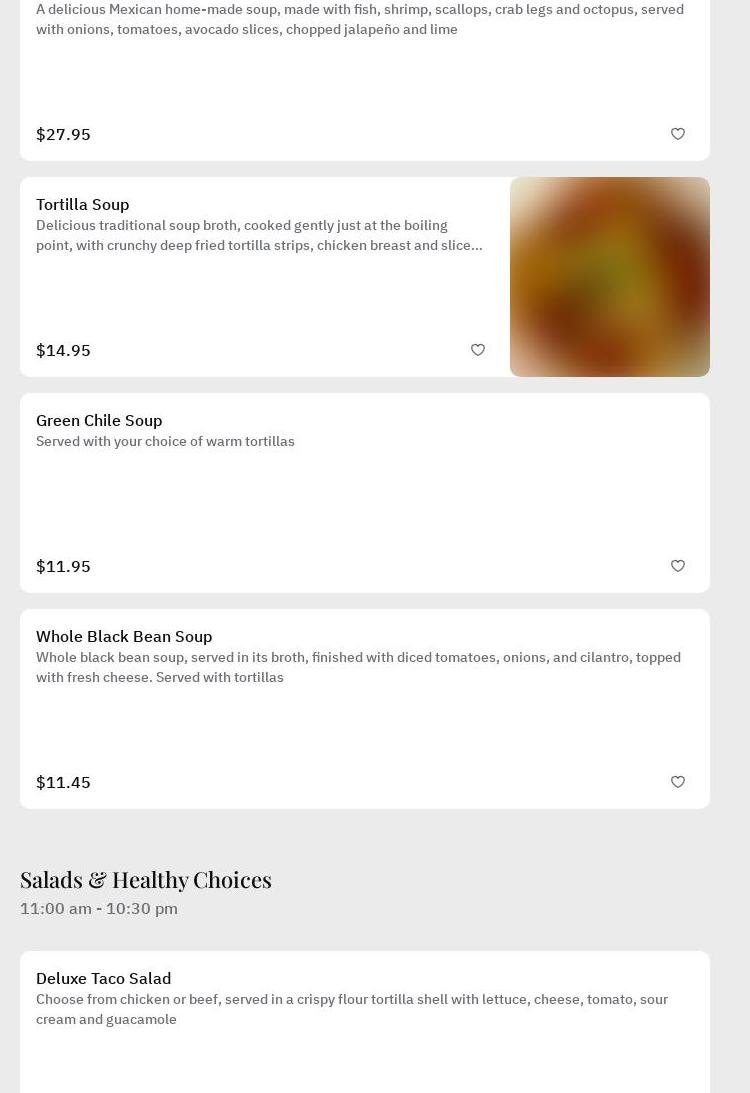Screen dimensions: 750x1093
Task: Open the Whole Black Bean Soup title
Action: [124, 636]
